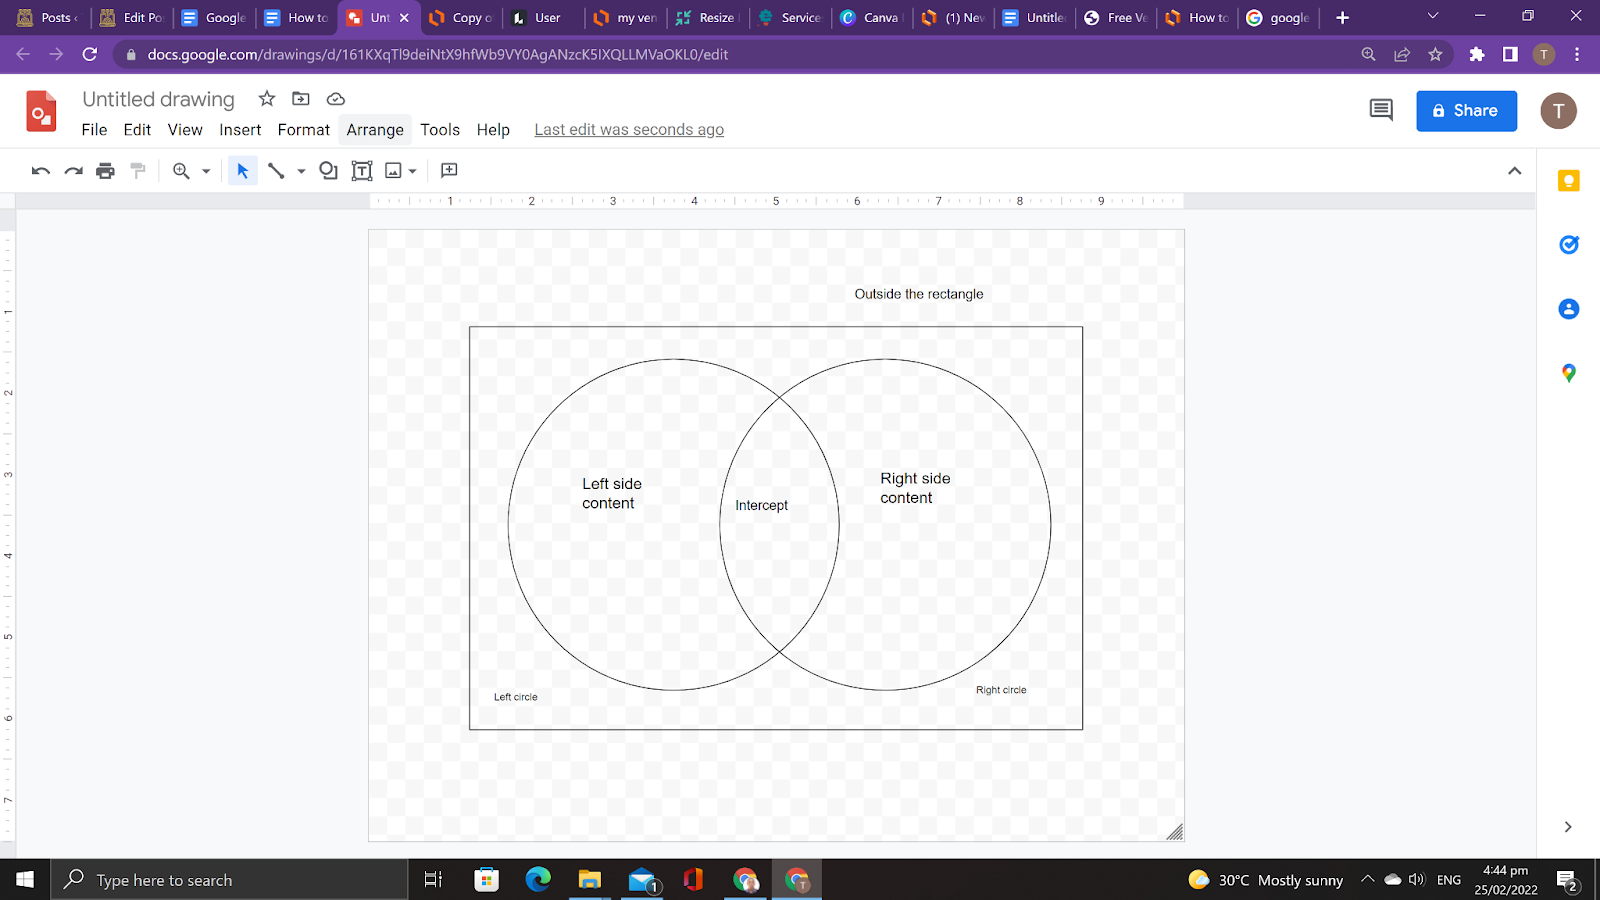Click the Print icon
The image size is (1600, 900).
point(105,171)
